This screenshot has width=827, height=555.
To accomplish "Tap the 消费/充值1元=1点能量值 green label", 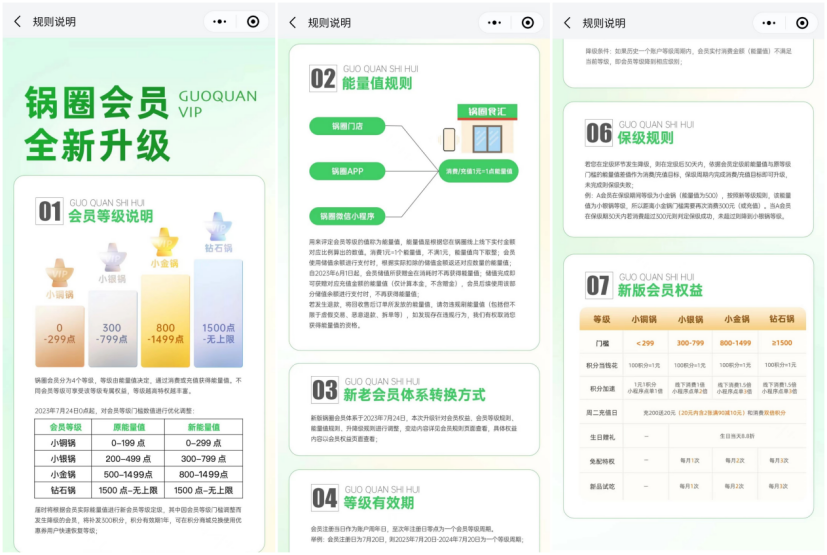I will pyautogui.click(x=480, y=171).
